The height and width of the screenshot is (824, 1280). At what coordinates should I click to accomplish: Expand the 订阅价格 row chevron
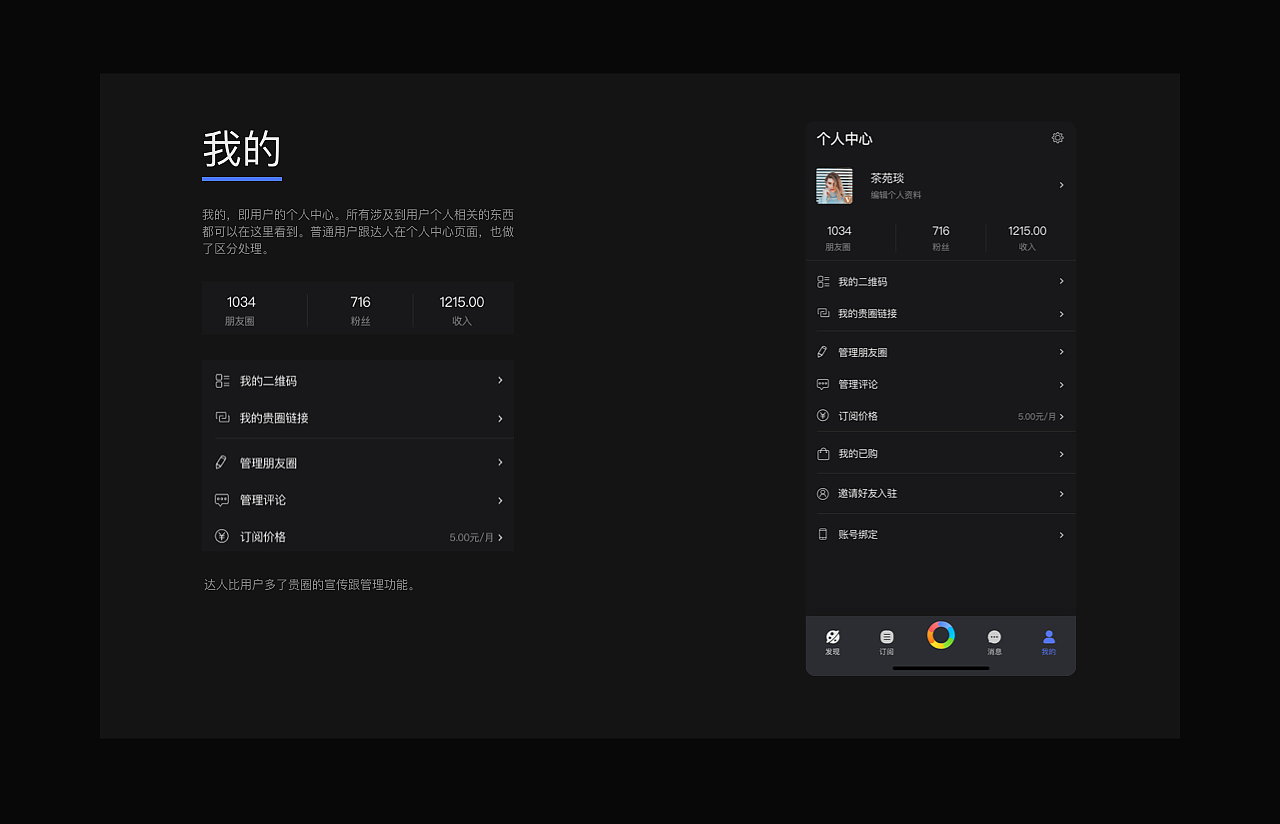1061,415
